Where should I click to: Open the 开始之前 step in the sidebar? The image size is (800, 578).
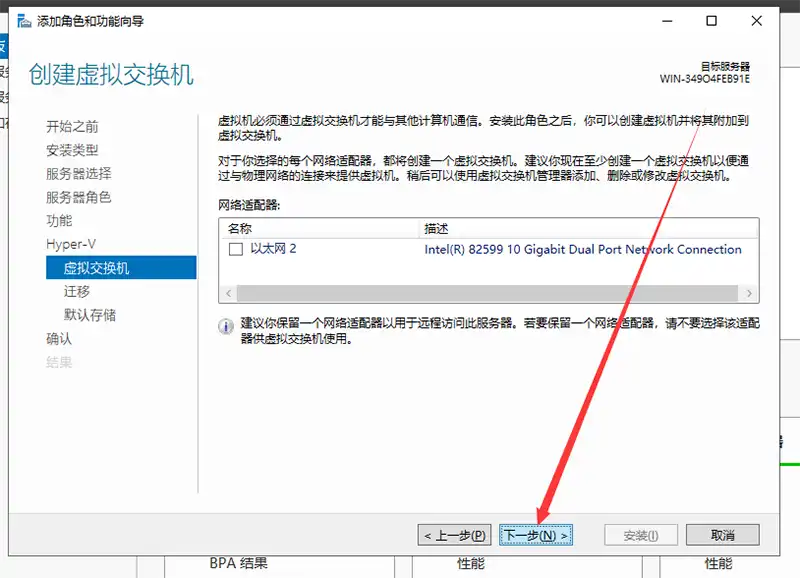[x=72, y=127]
